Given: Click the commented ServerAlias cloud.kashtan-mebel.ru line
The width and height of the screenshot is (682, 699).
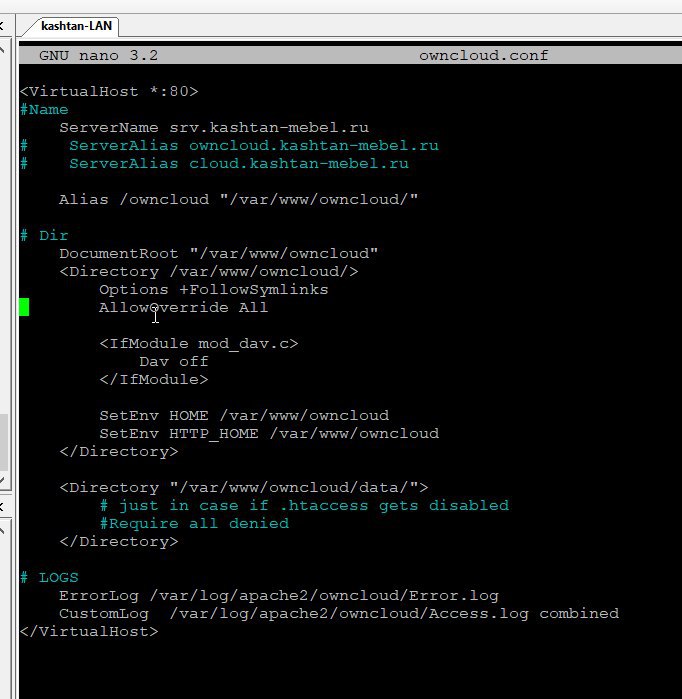Looking at the screenshot, I should 214,164.
